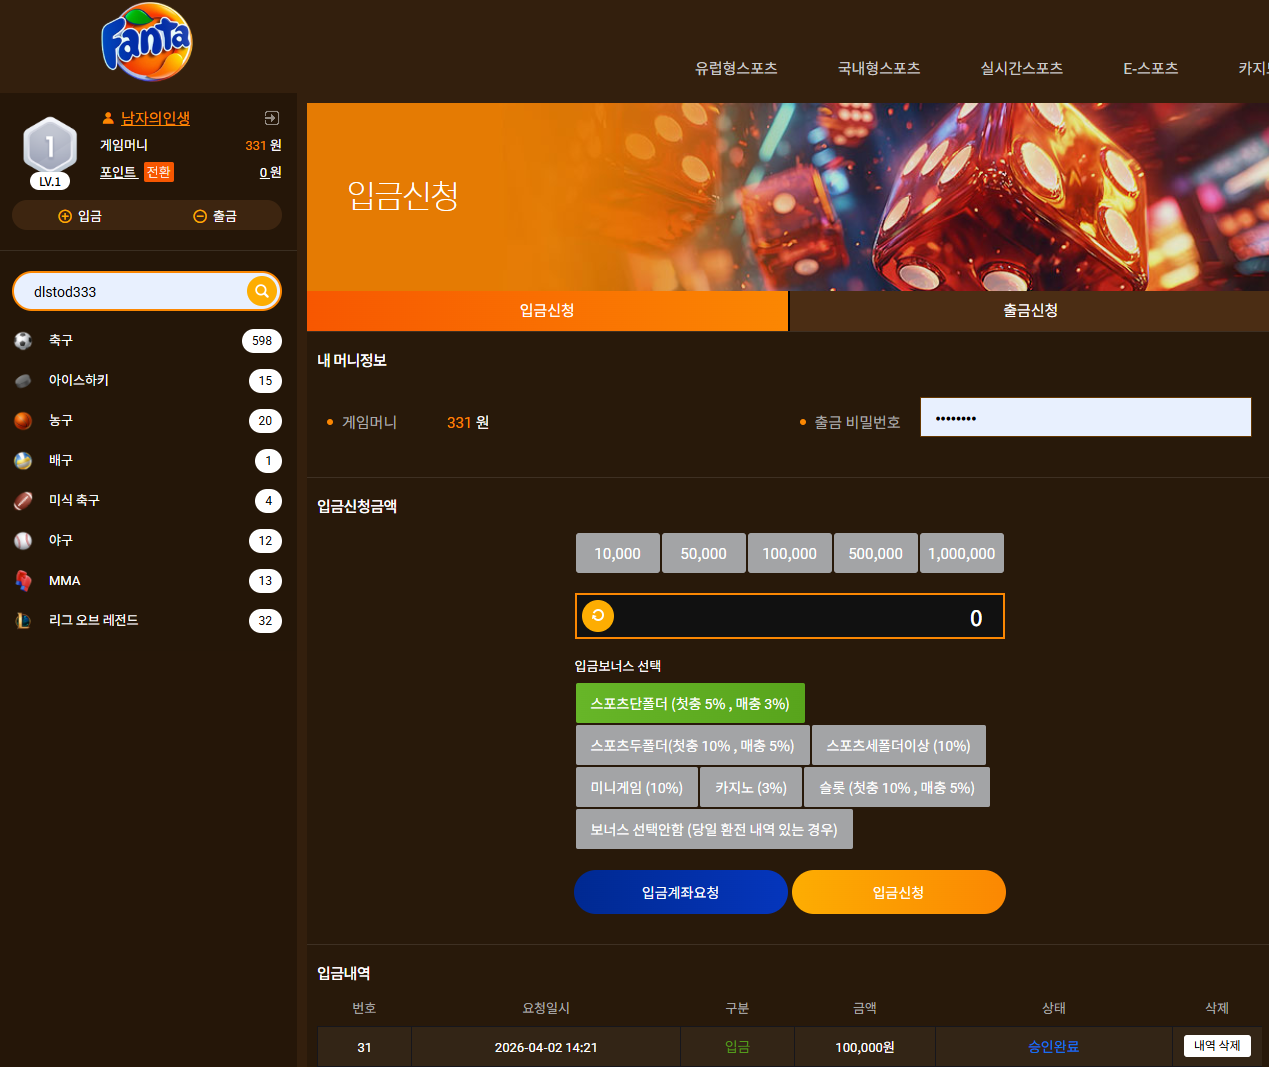Reset the deposit amount with the refresh icon
The height and width of the screenshot is (1067, 1269).
point(598,616)
